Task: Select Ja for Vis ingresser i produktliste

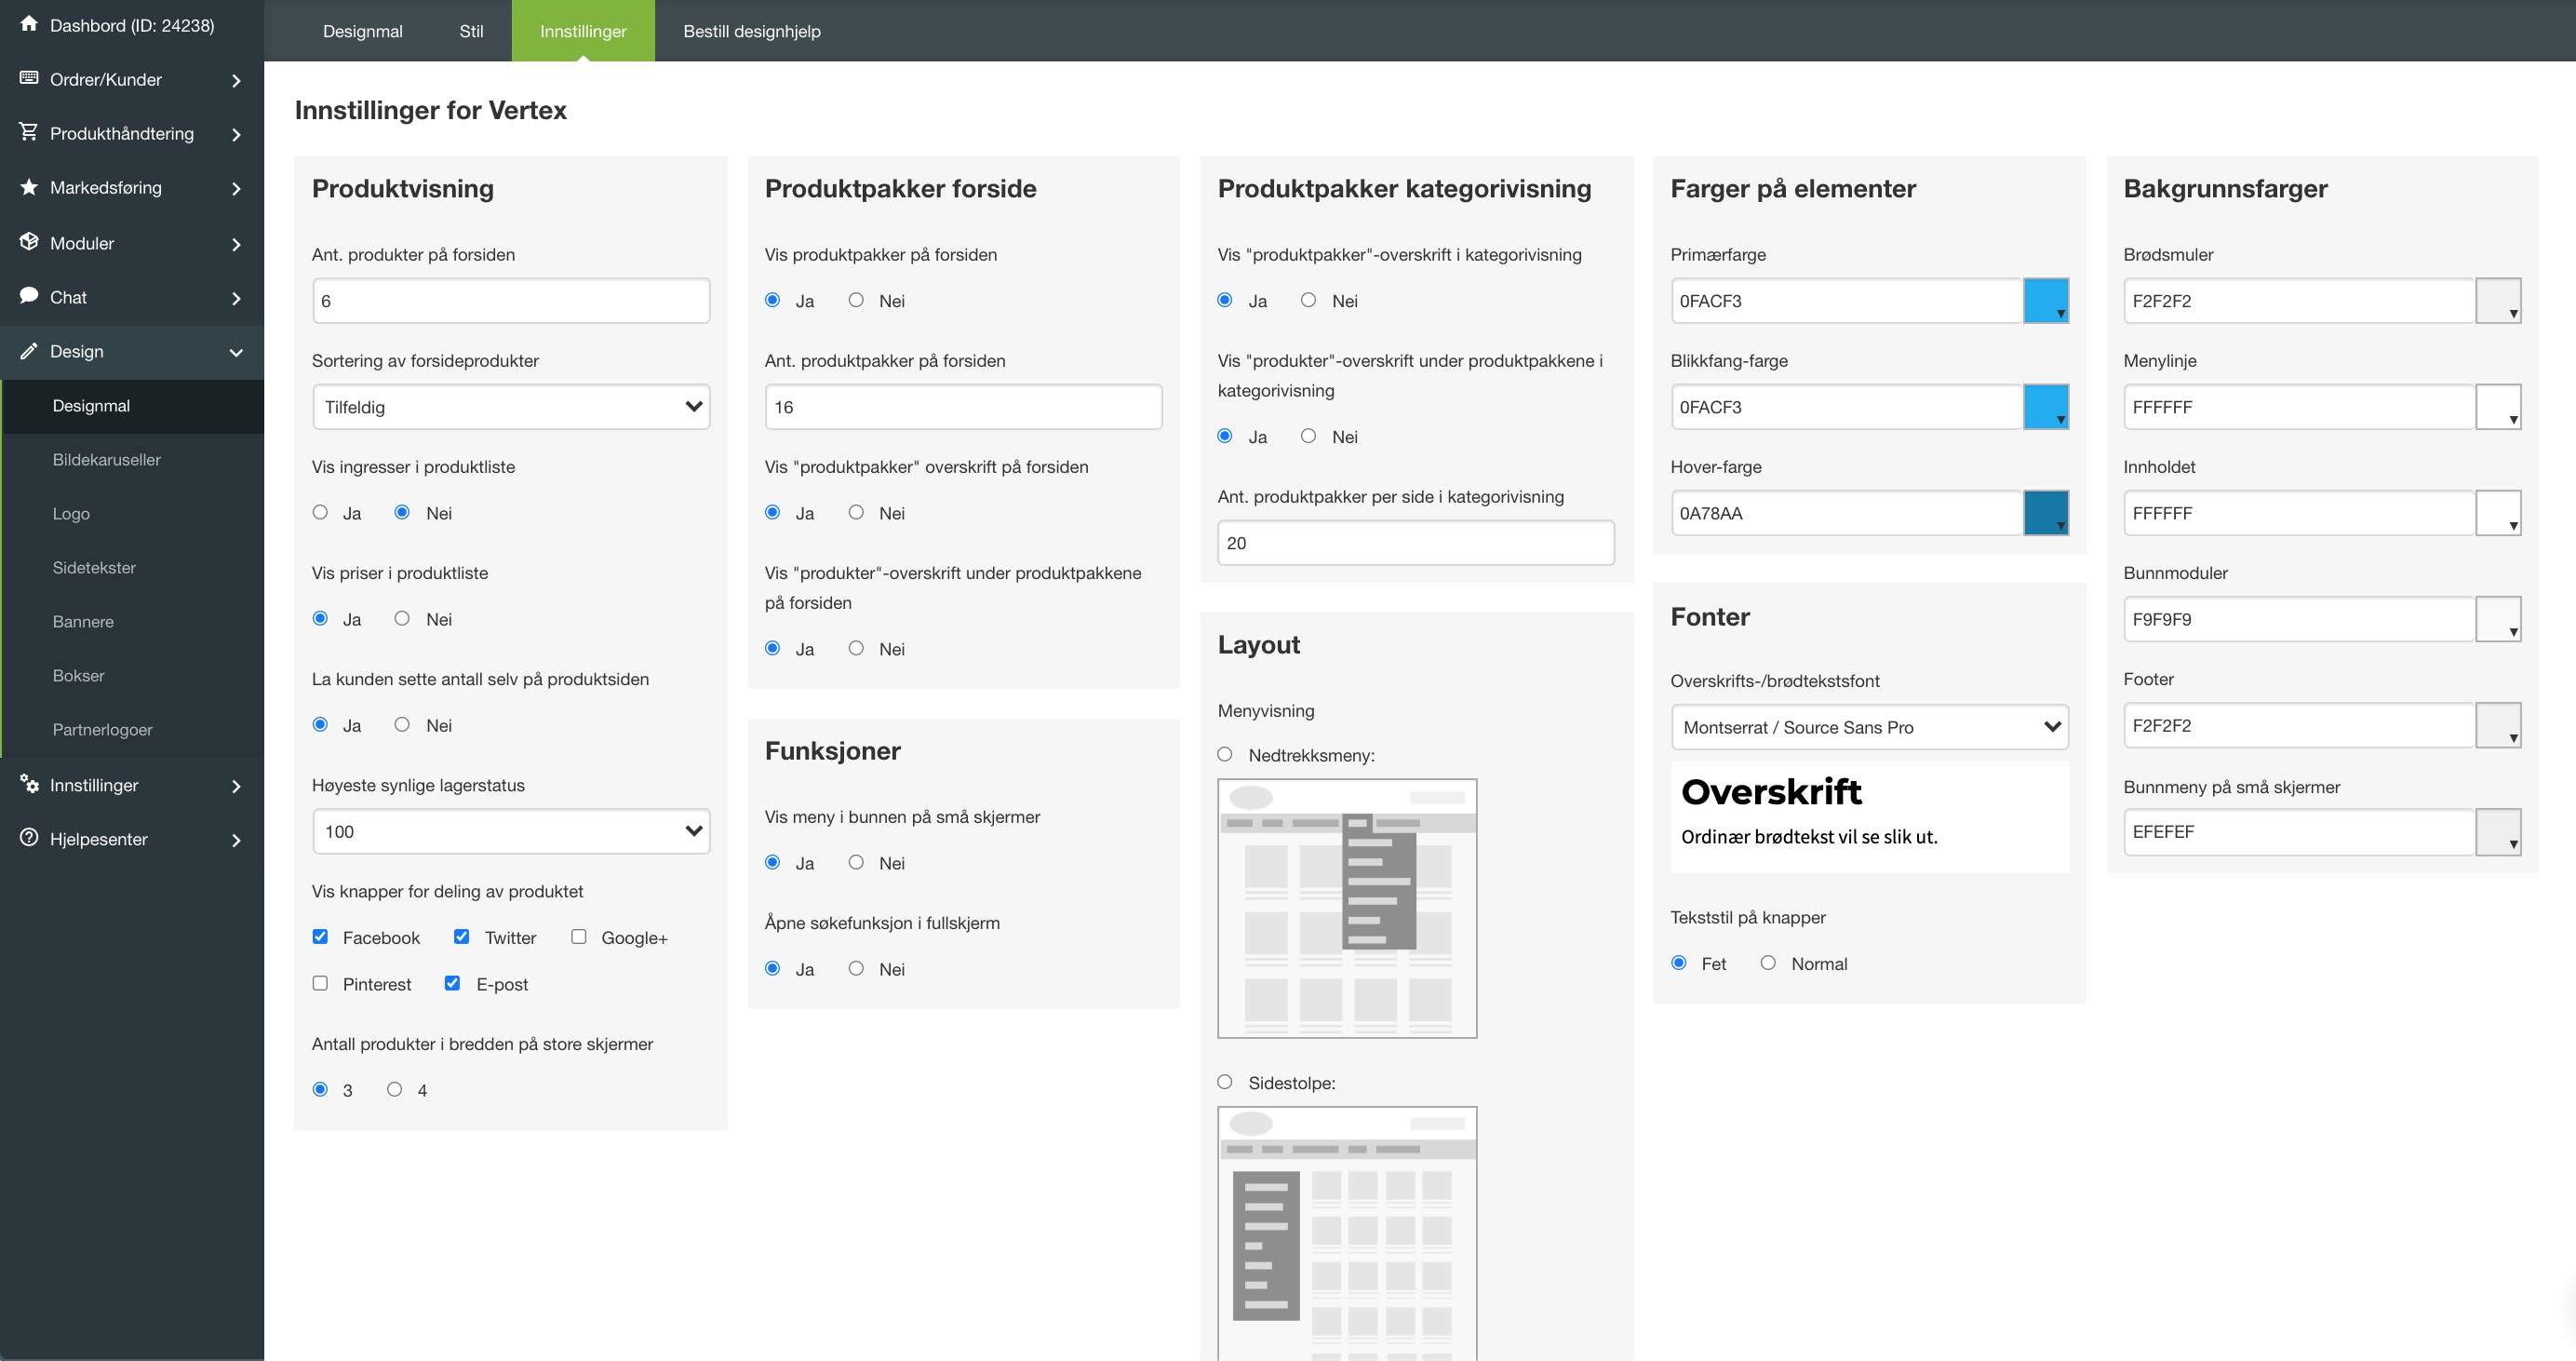Action: (320, 512)
